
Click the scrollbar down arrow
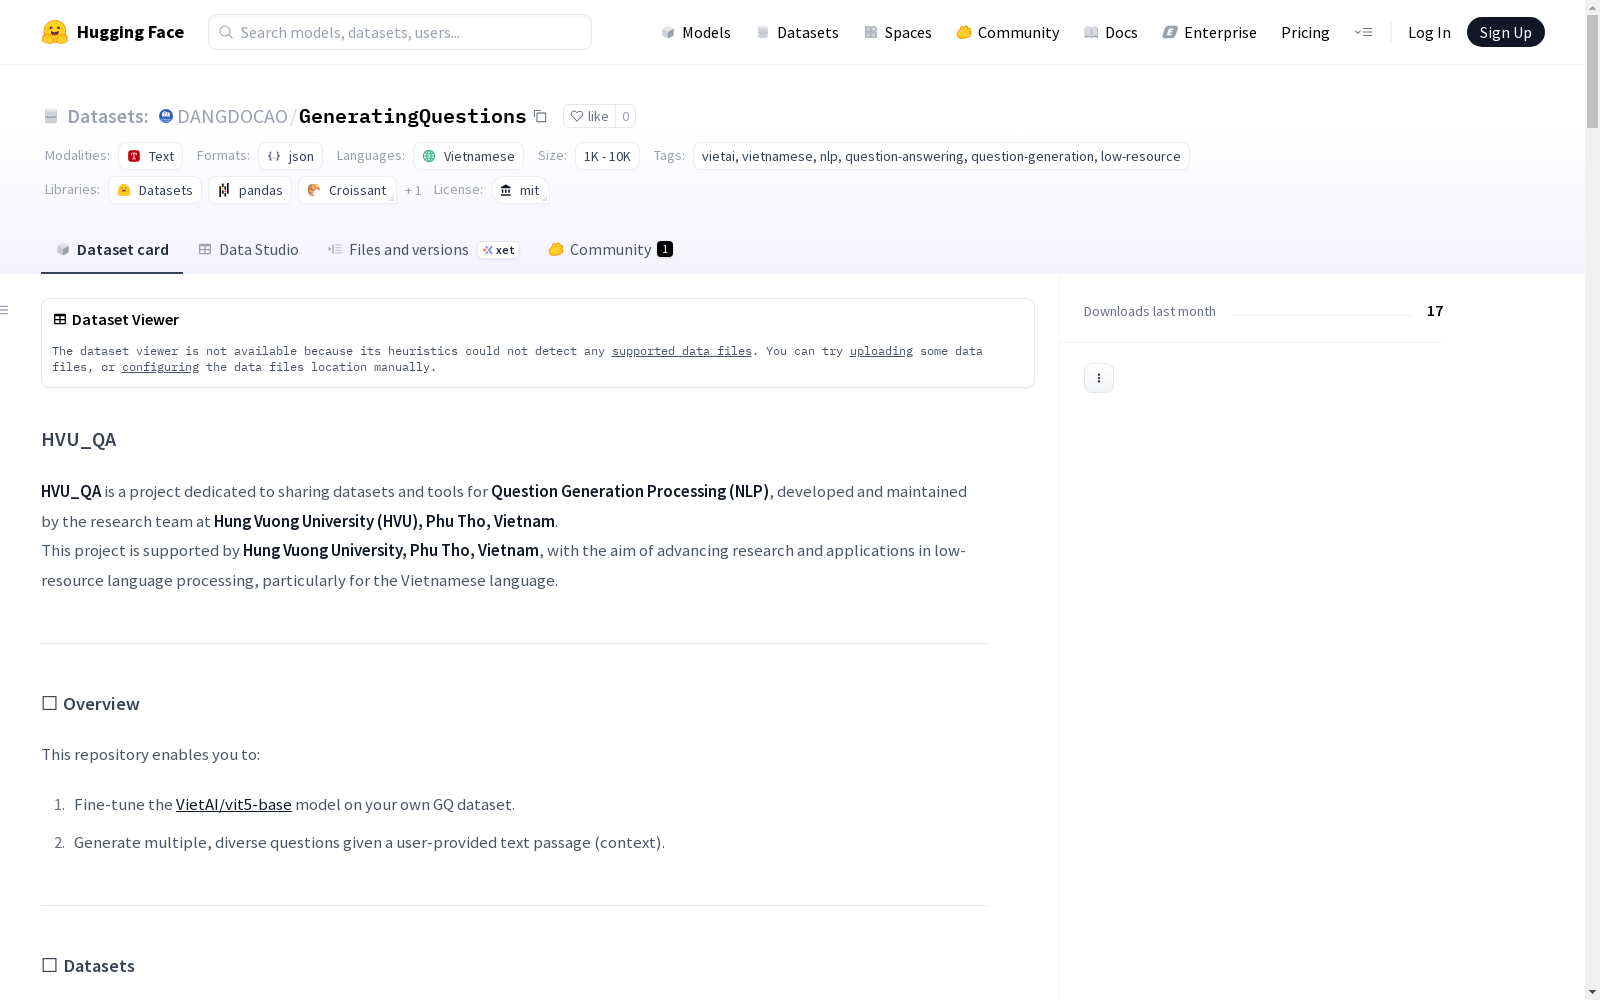[1592, 991]
